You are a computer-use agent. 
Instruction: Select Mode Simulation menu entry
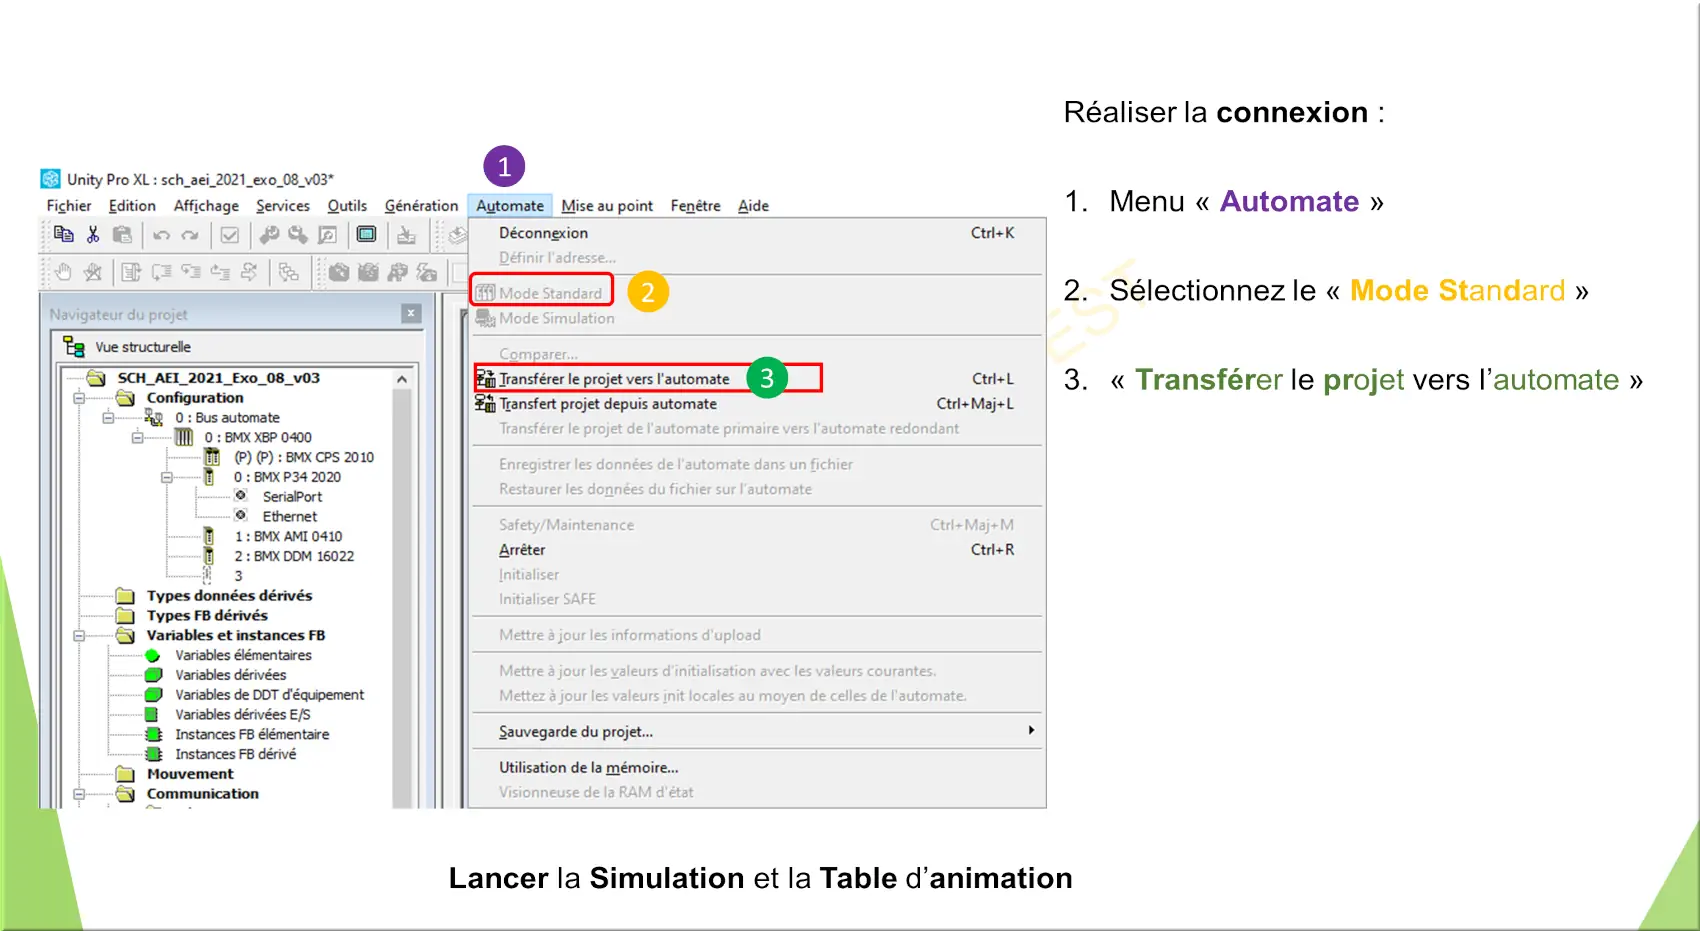758,318
